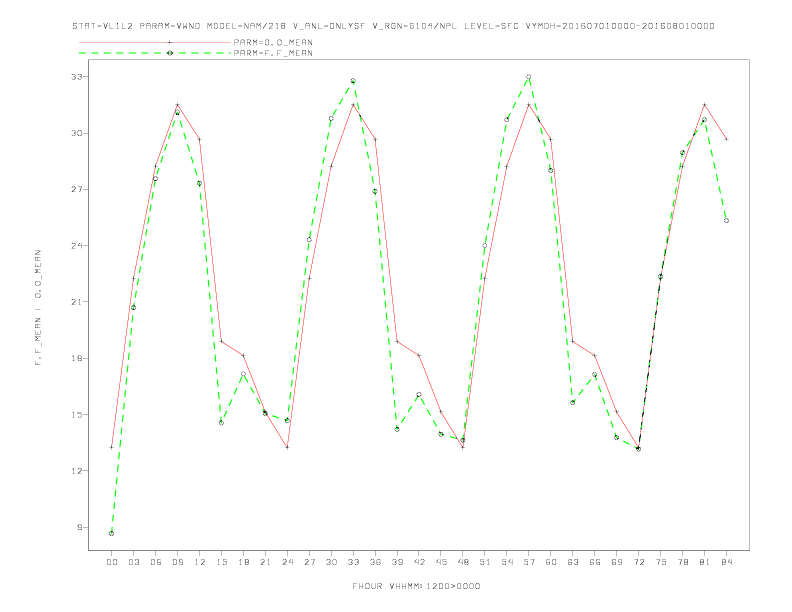The height and width of the screenshot is (612, 792).
Task: Click the 27 forecast hour tick label
Action: click(309, 562)
